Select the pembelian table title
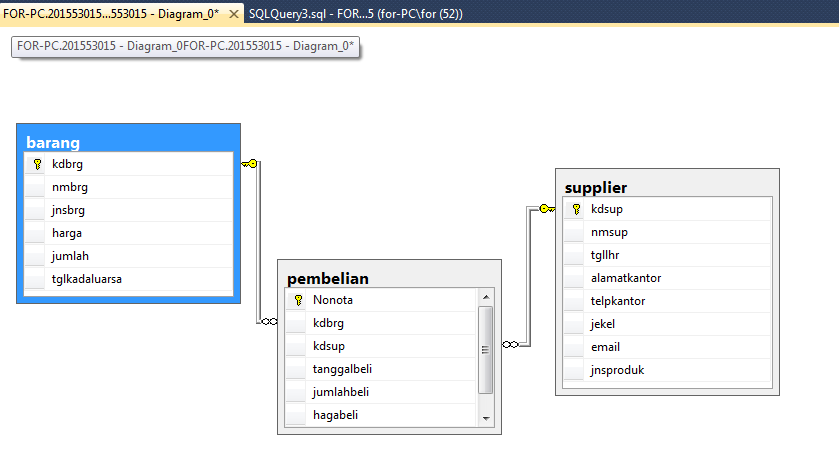 click(x=327, y=278)
